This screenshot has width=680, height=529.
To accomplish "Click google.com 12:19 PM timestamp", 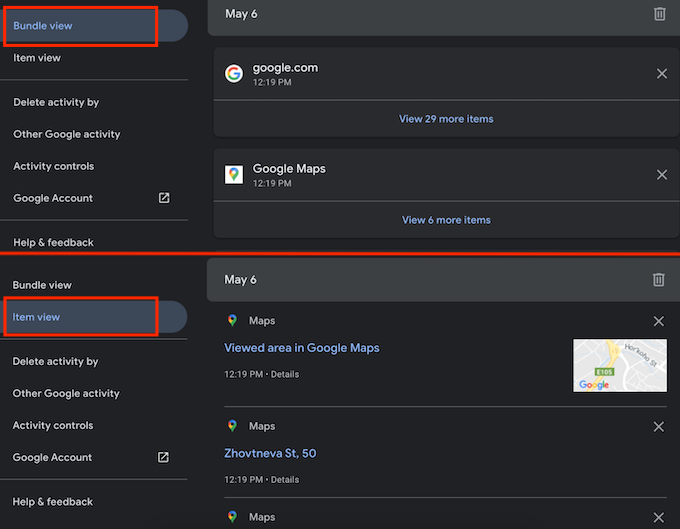I will [272, 82].
